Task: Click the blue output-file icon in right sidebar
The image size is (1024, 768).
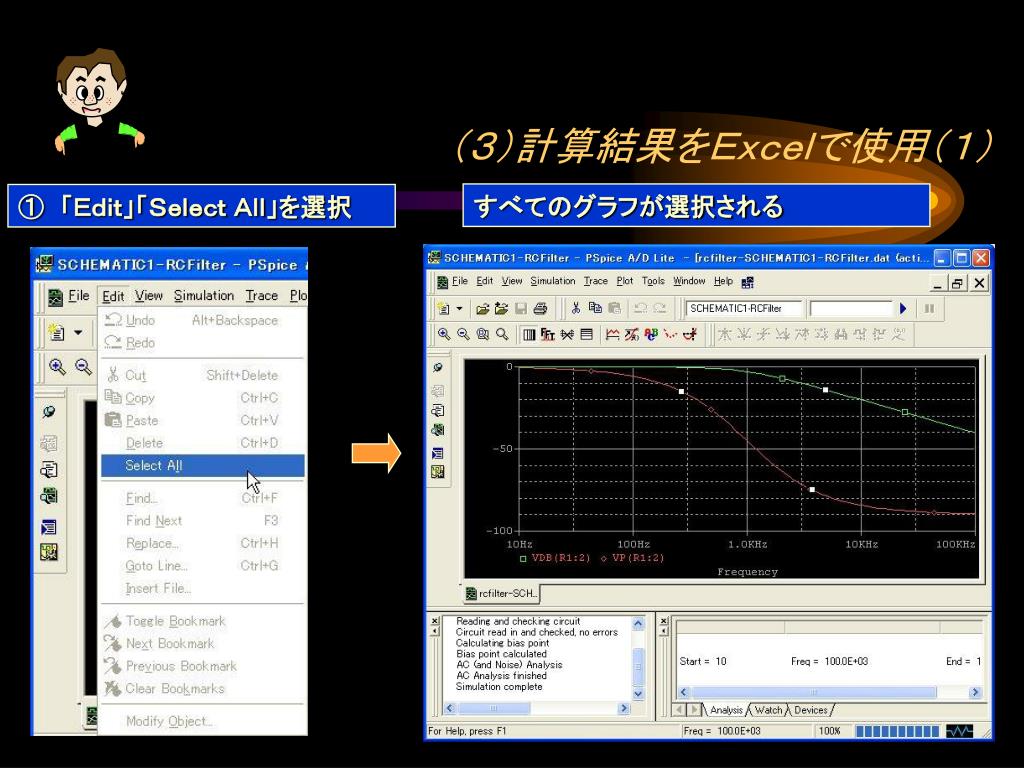Action: coord(438,453)
